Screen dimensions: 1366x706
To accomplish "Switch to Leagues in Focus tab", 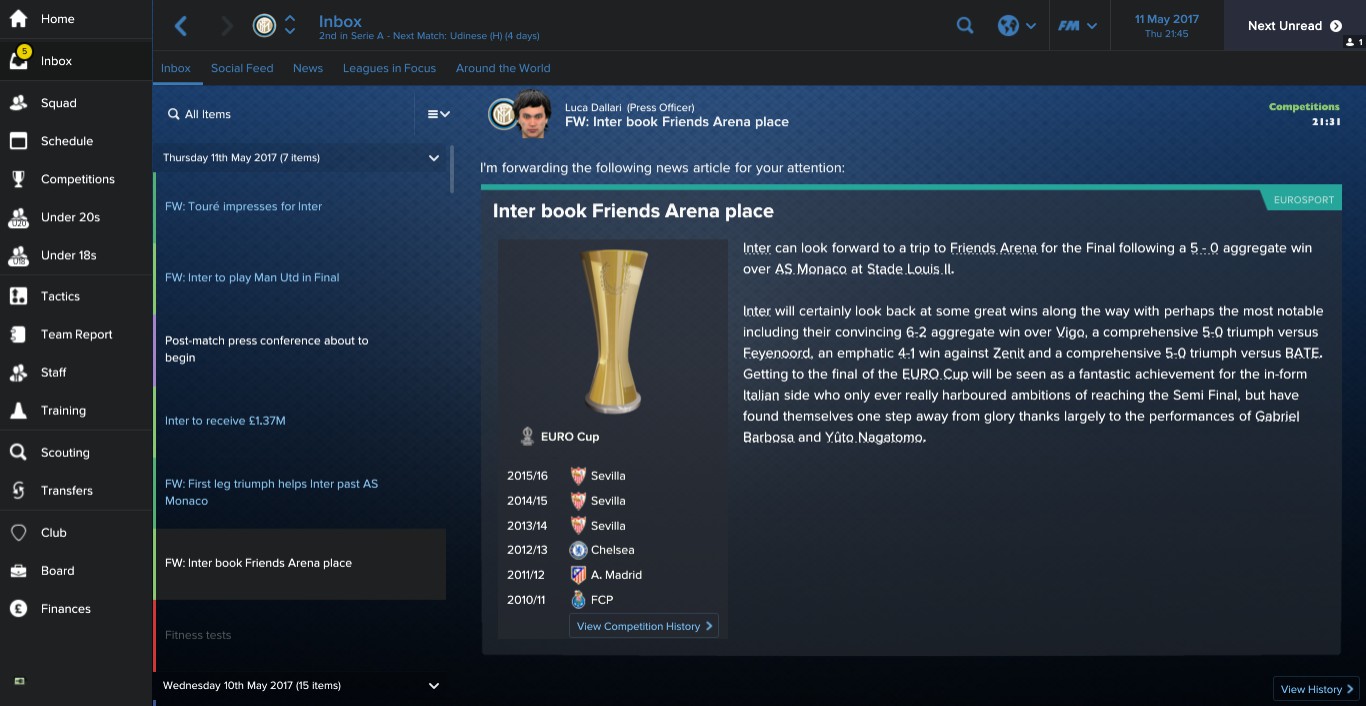I will pos(389,68).
